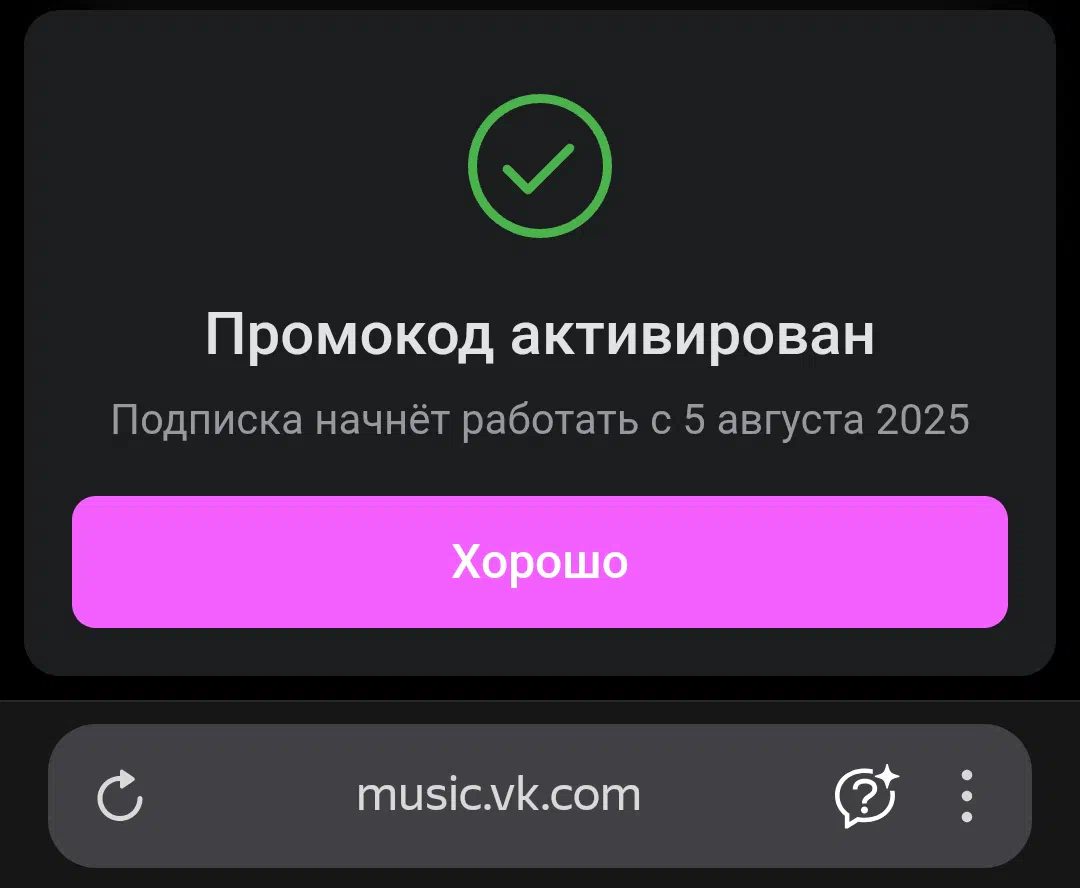Tap the vertical ellipsis icon in the address bar
Screen dimensions: 1080x888
pyautogui.click(x=966, y=796)
